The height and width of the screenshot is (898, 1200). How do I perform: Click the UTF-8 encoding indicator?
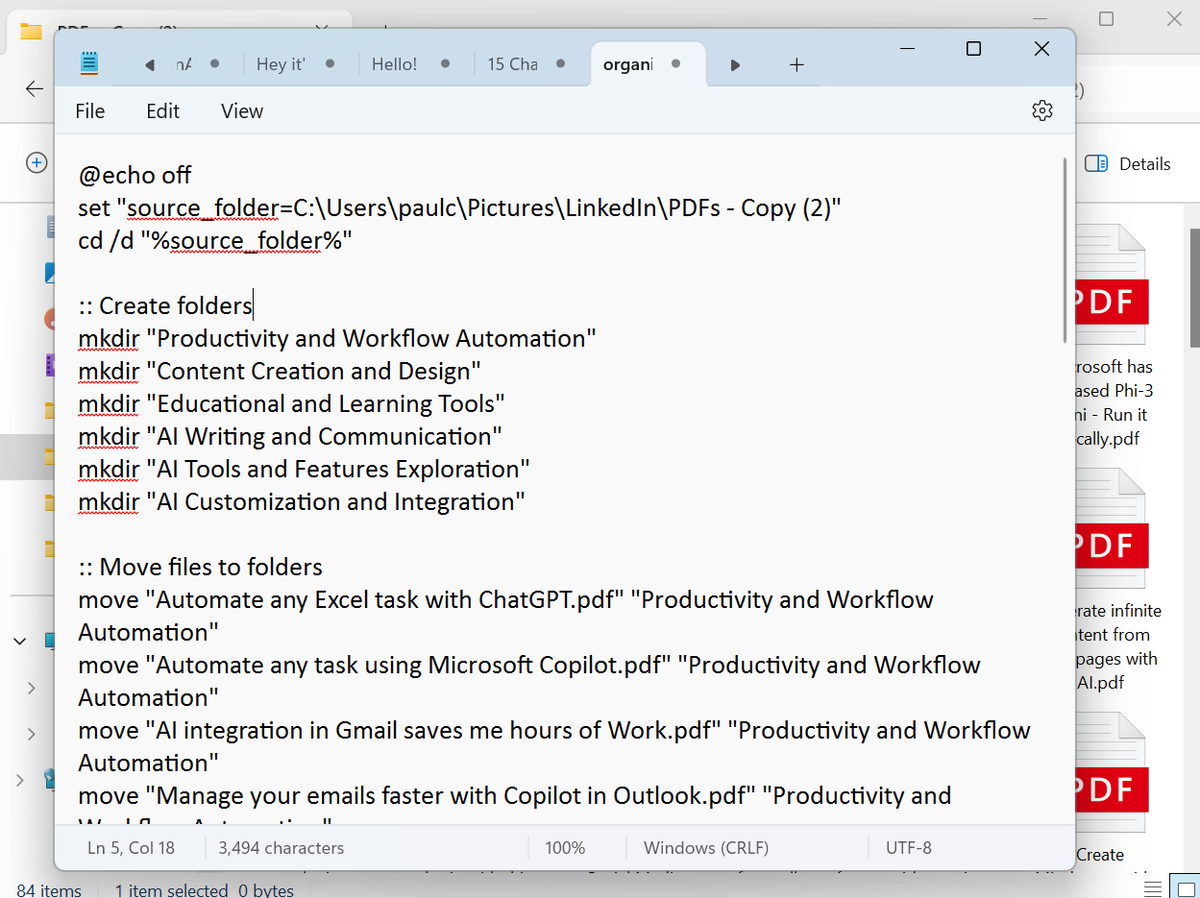coord(908,847)
